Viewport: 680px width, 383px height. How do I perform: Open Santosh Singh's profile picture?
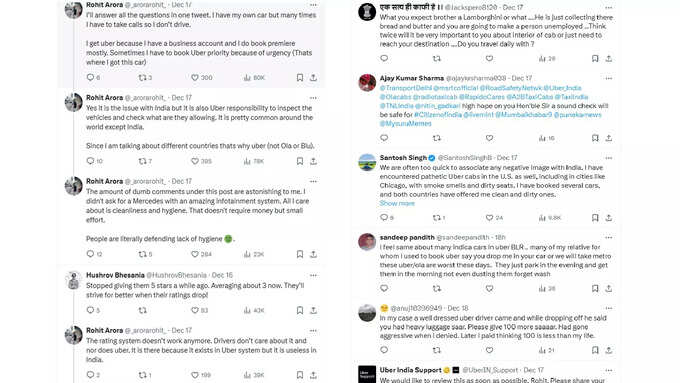(367, 162)
